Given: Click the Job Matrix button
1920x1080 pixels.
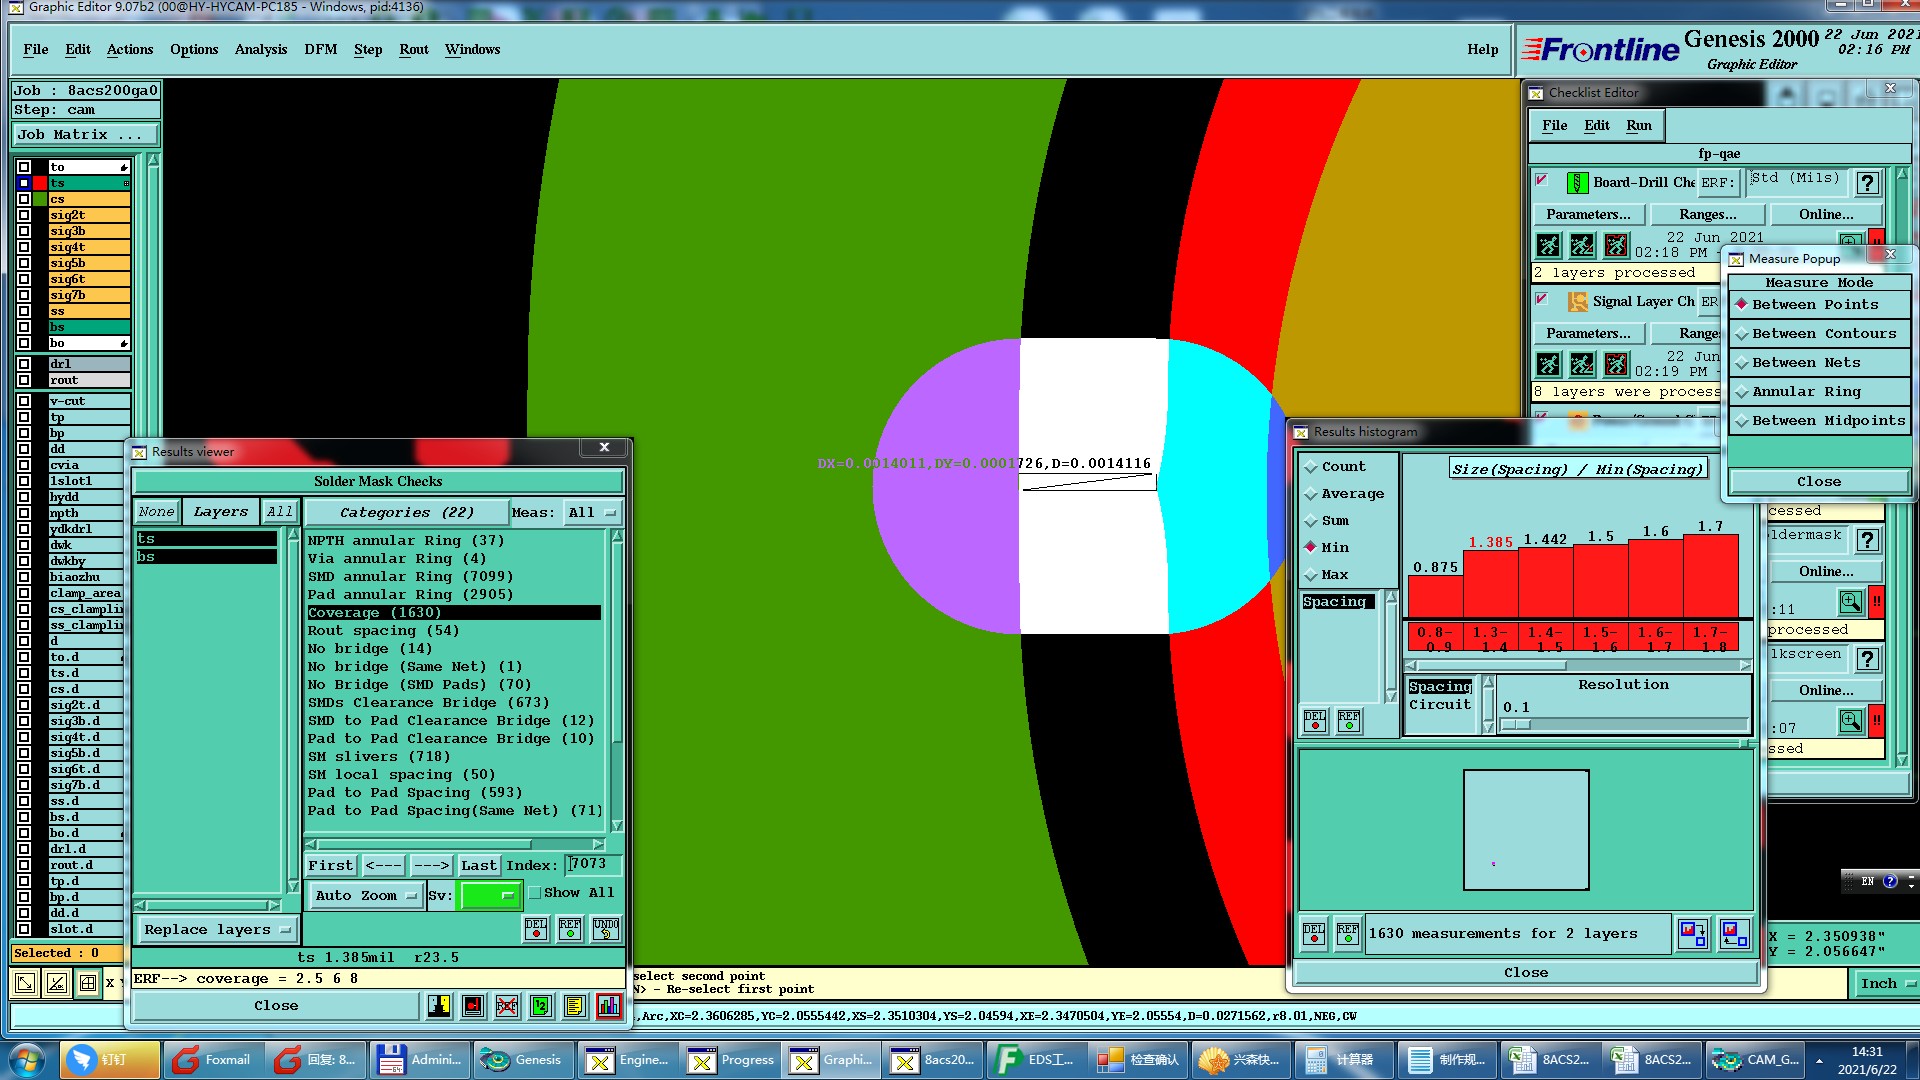Looking at the screenshot, I should tap(84, 135).
